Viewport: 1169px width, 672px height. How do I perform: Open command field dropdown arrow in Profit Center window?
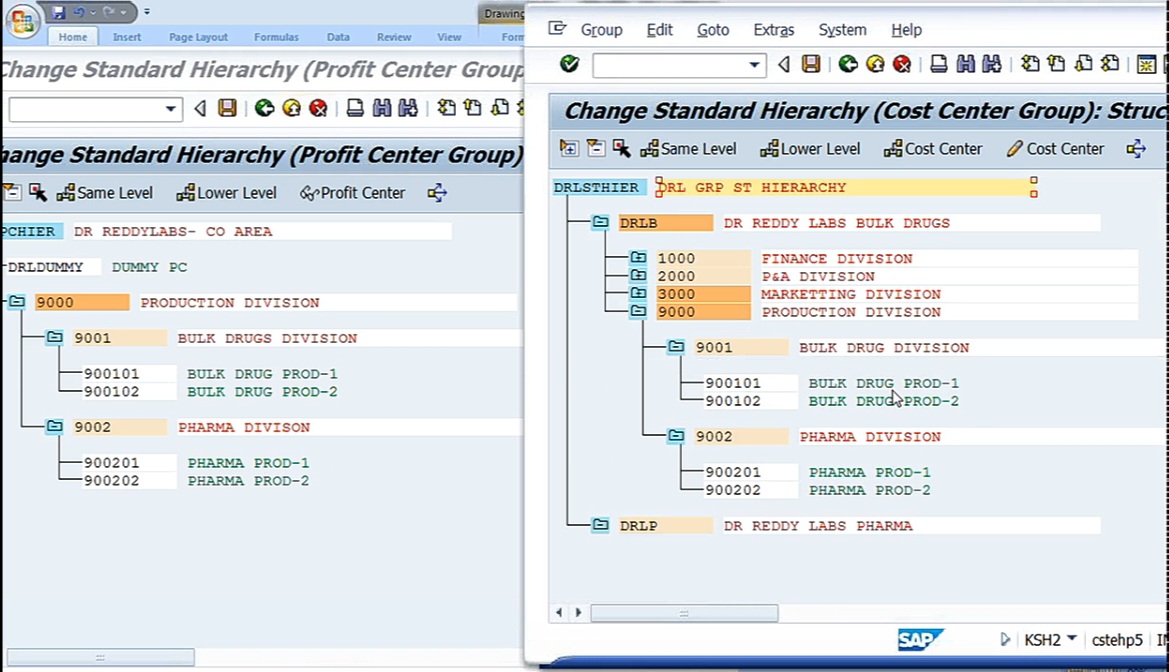click(171, 110)
